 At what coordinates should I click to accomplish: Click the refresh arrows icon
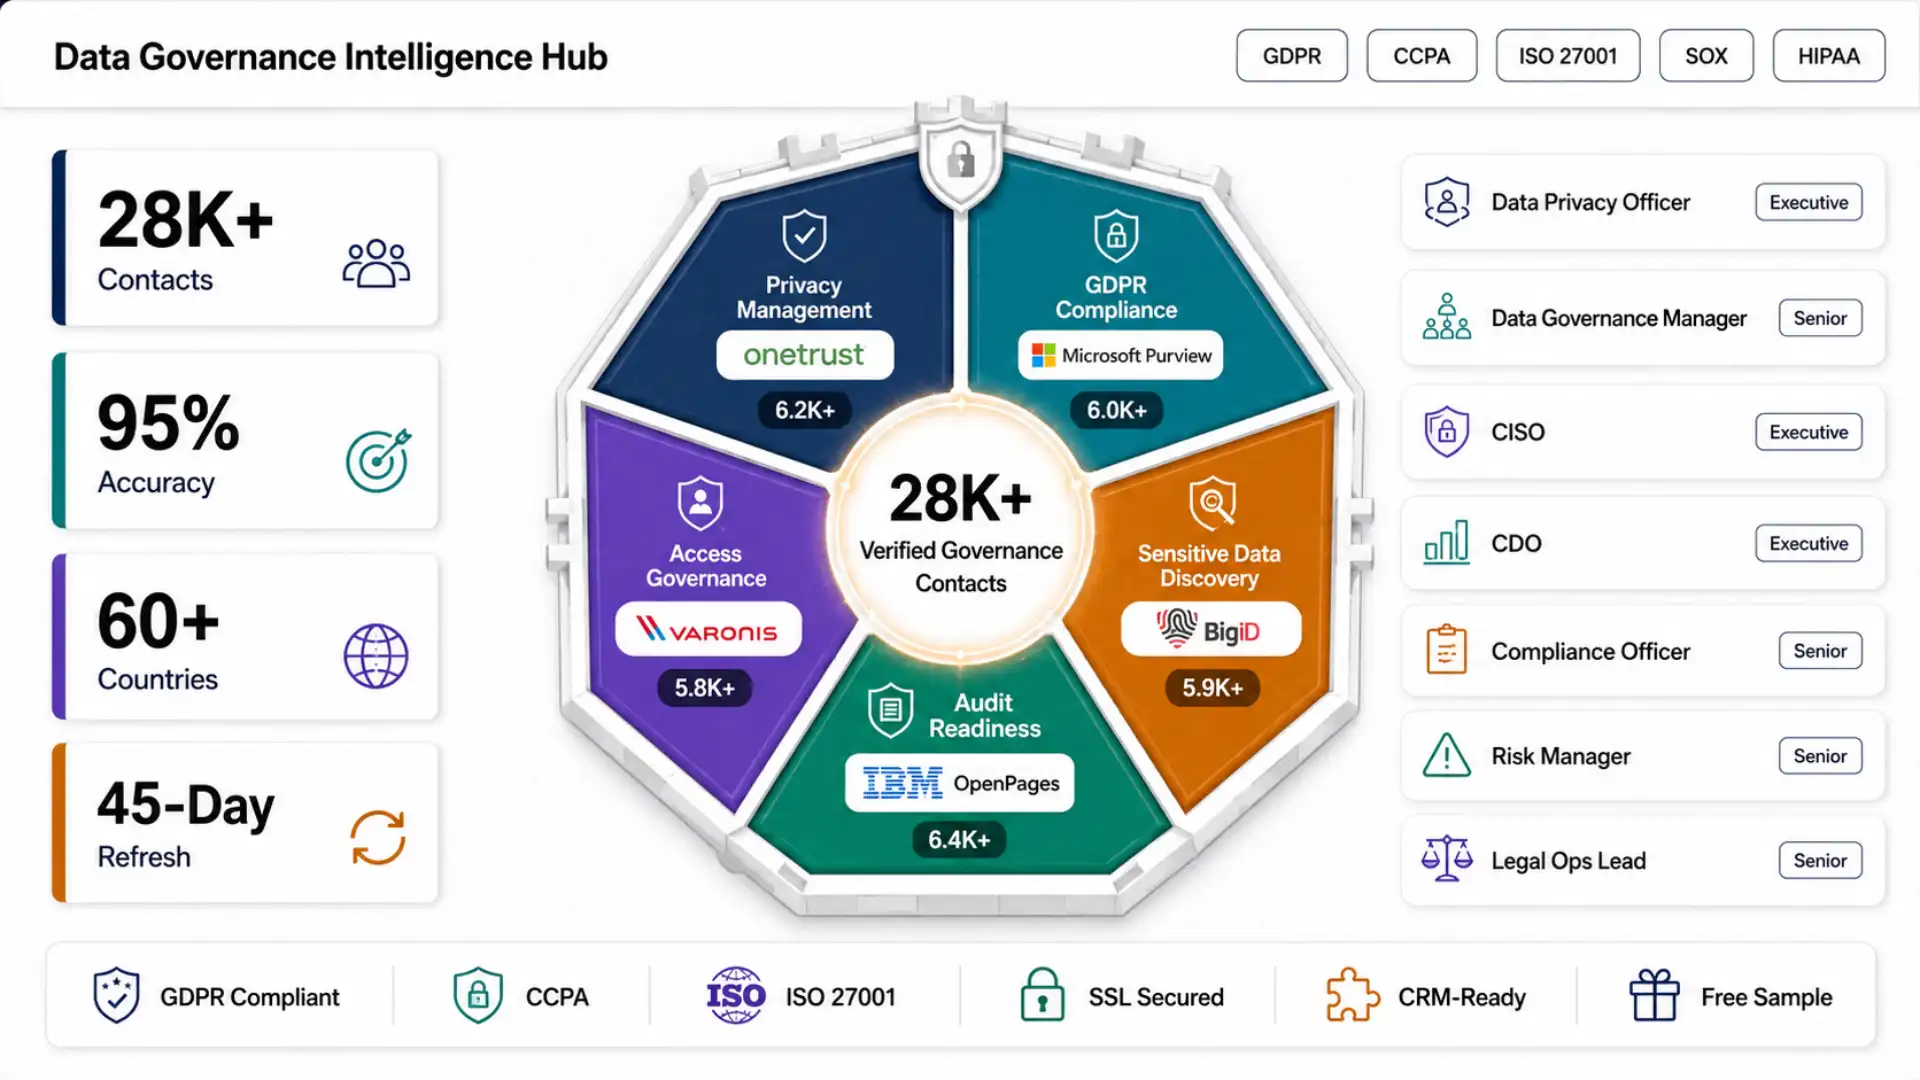tap(378, 837)
